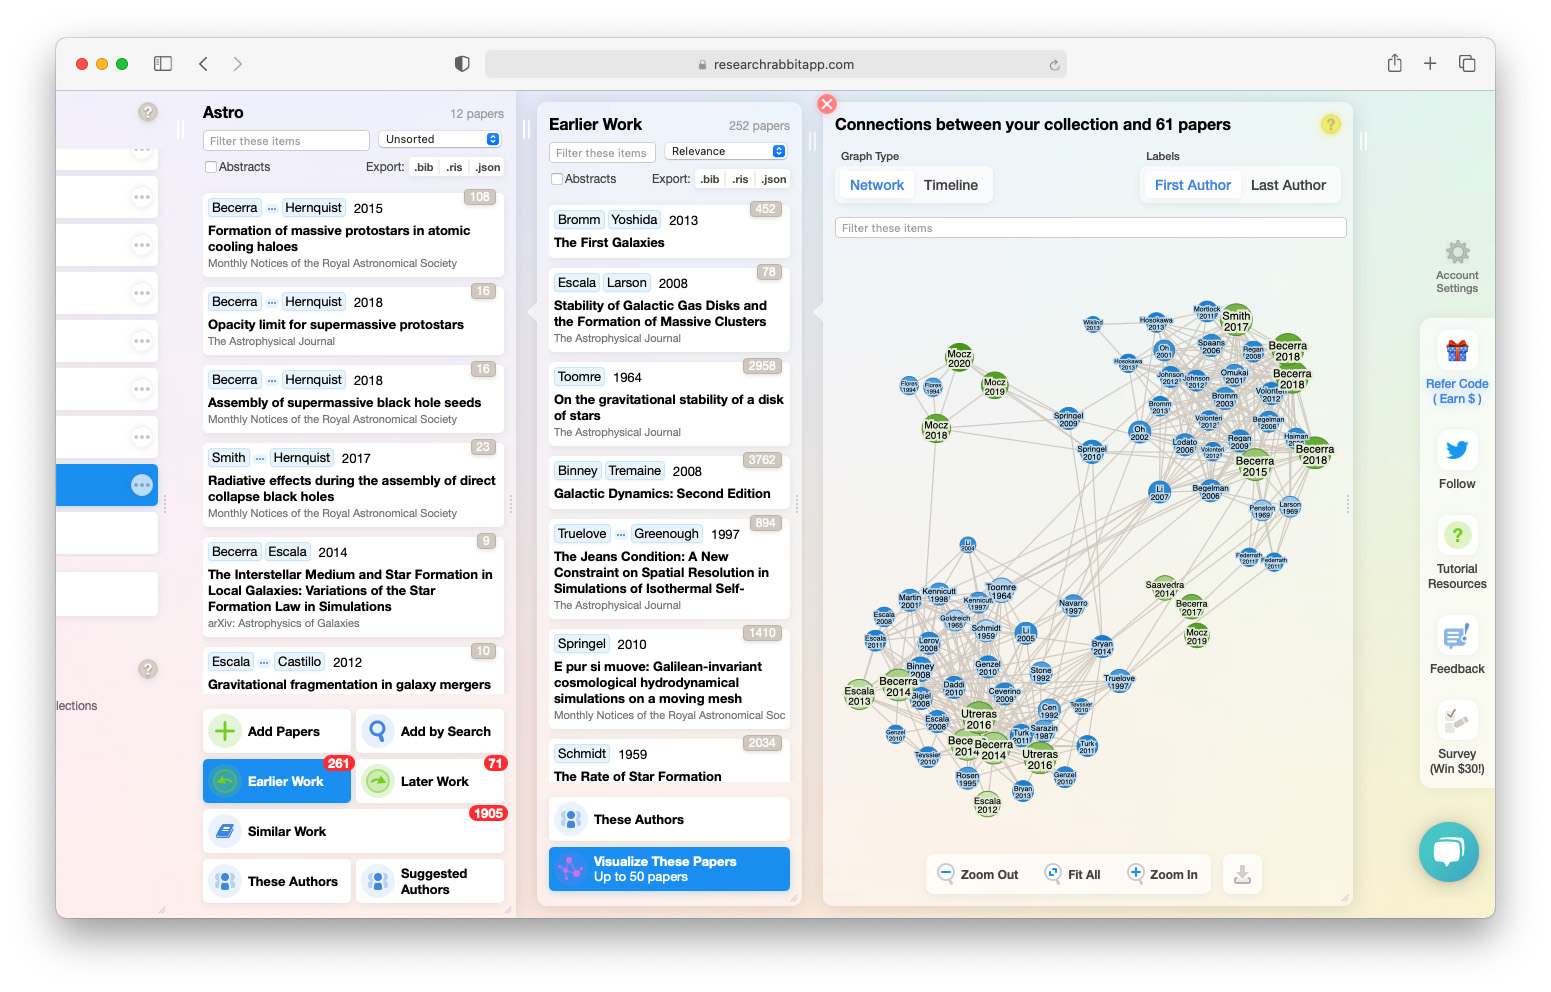Click the help icon at top of collections sidebar
Screen dimensions: 1551x992
click(148, 112)
